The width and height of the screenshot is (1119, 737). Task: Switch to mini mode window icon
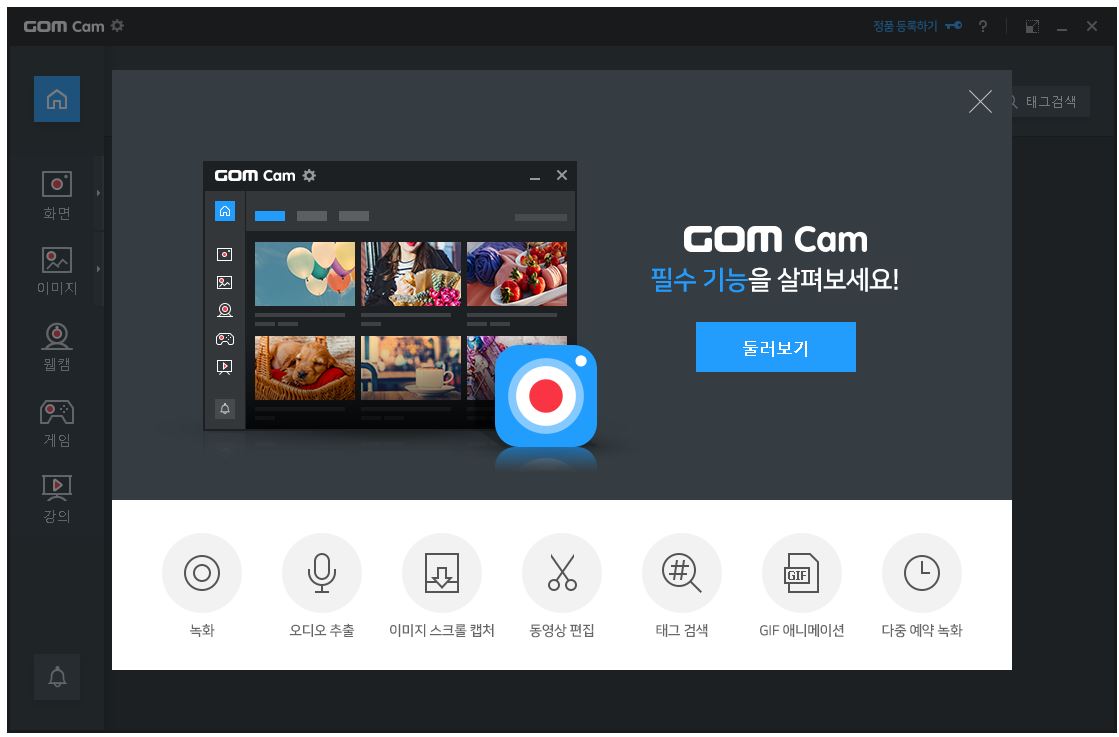(x=1032, y=26)
